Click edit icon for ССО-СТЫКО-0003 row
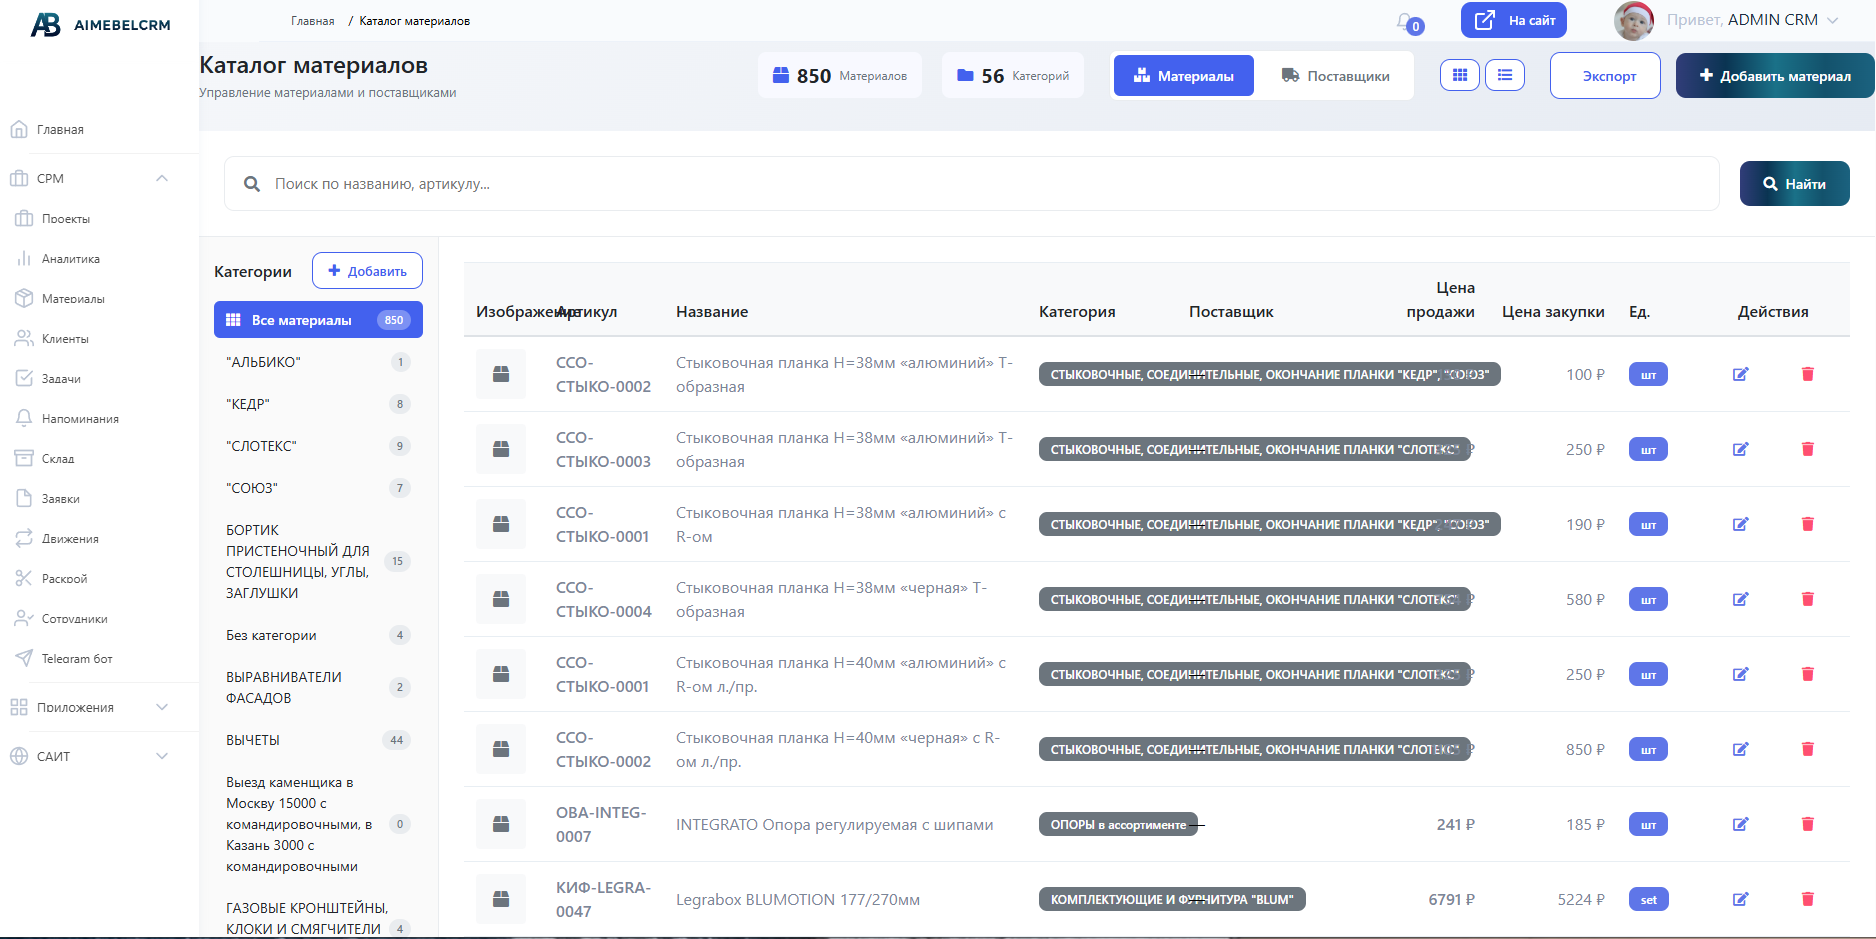The image size is (1876, 939). click(x=1740, y=449)
